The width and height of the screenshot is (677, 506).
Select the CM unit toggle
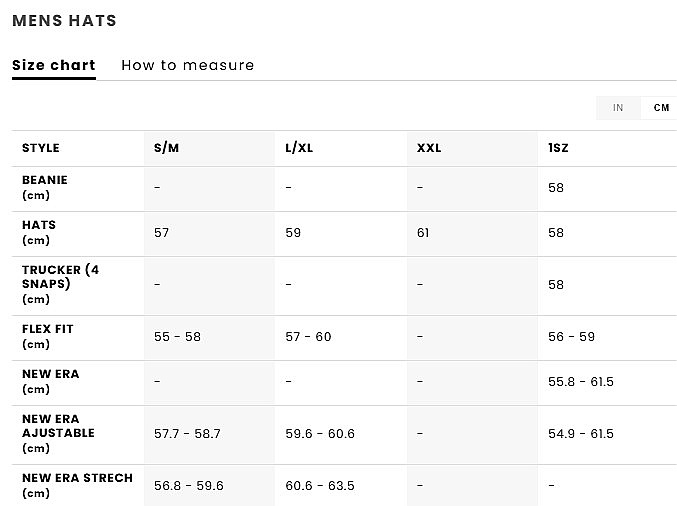pyautogui.click(x=661, y=108)
